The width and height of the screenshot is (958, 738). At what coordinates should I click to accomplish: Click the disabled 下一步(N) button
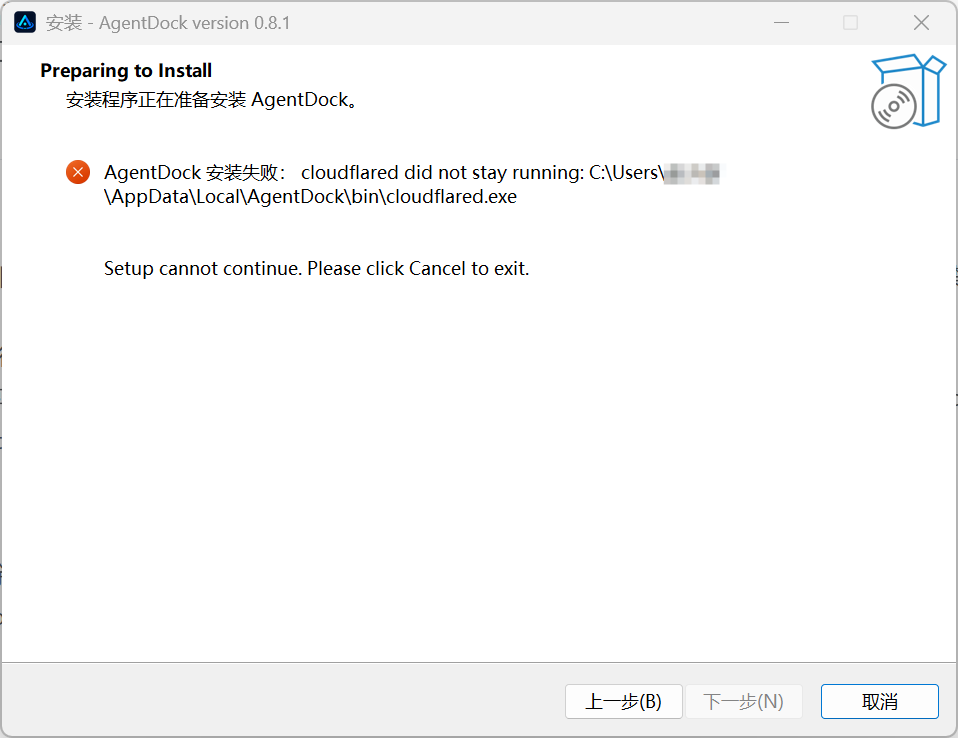click(744, 701)
